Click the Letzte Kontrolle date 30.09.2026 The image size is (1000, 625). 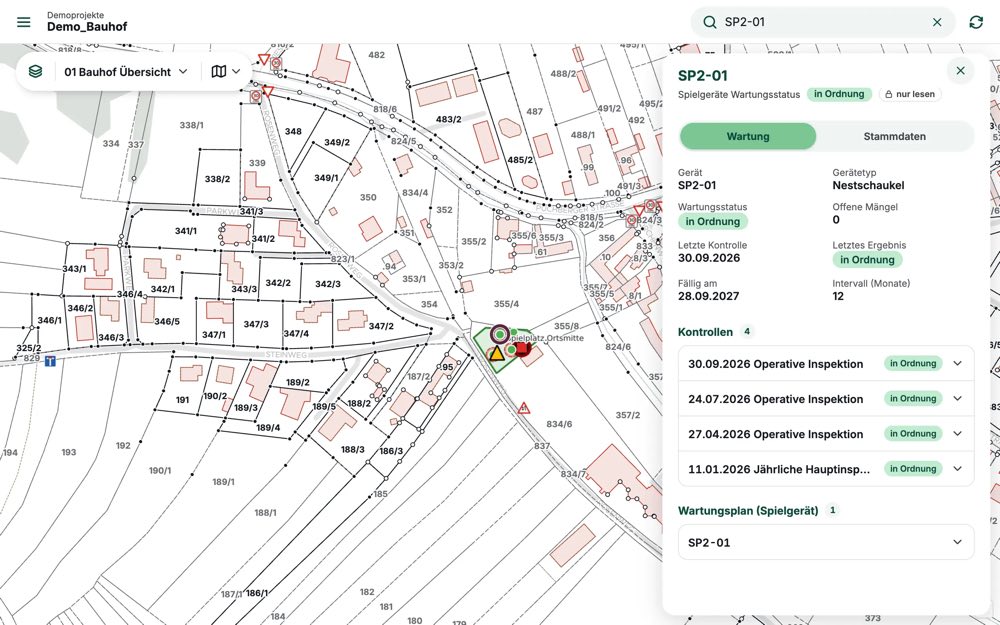pos(709,258)
